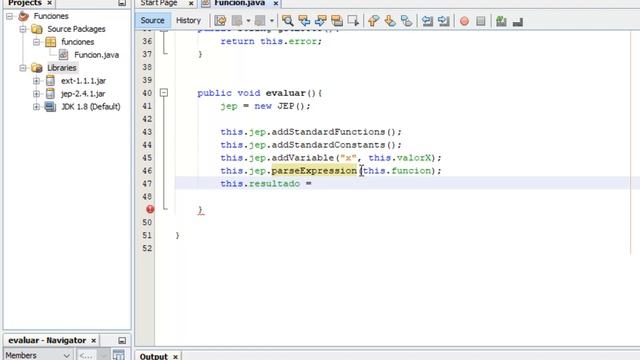The height and width of the screenshot is (360, 640).
Task: Expand the ext-1.1.1.jar library node
Action: tap(36, 81)
